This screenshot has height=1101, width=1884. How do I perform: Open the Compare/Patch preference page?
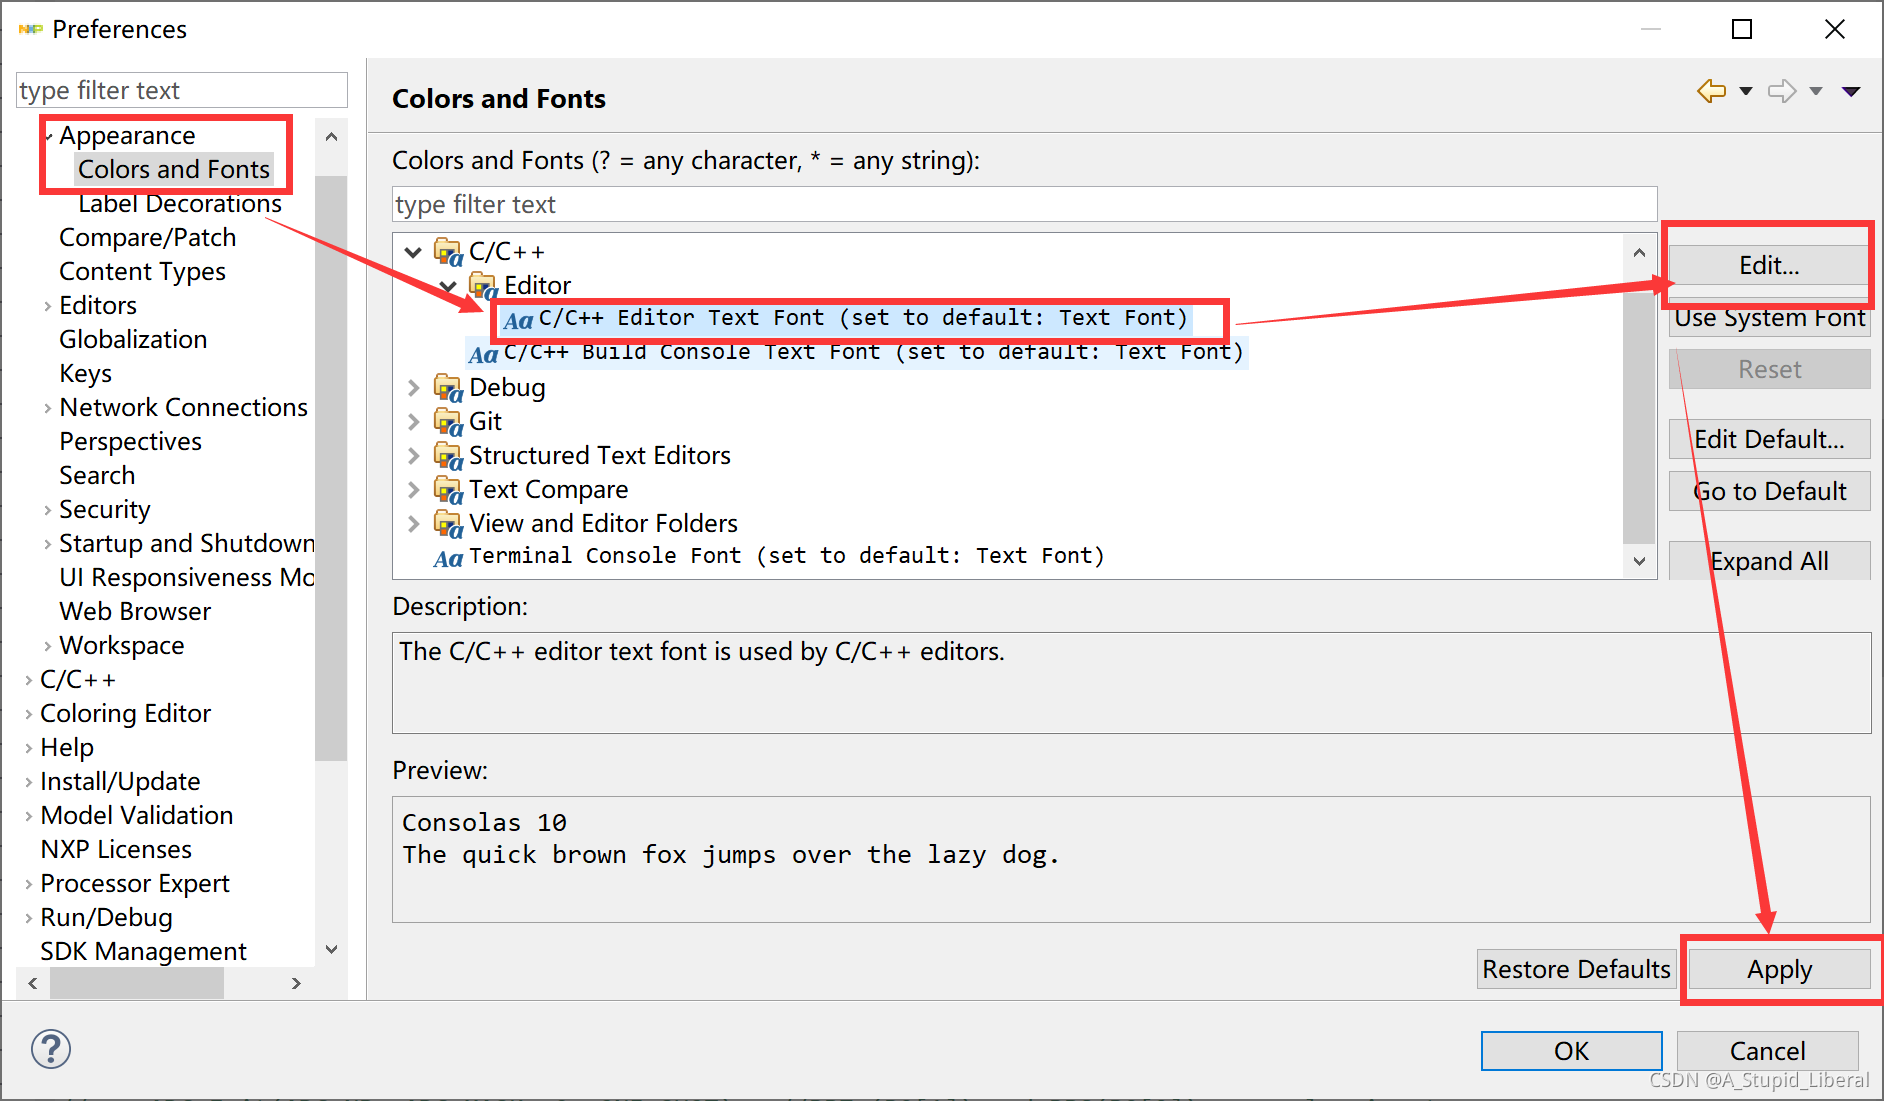click(x=148, y=238)
